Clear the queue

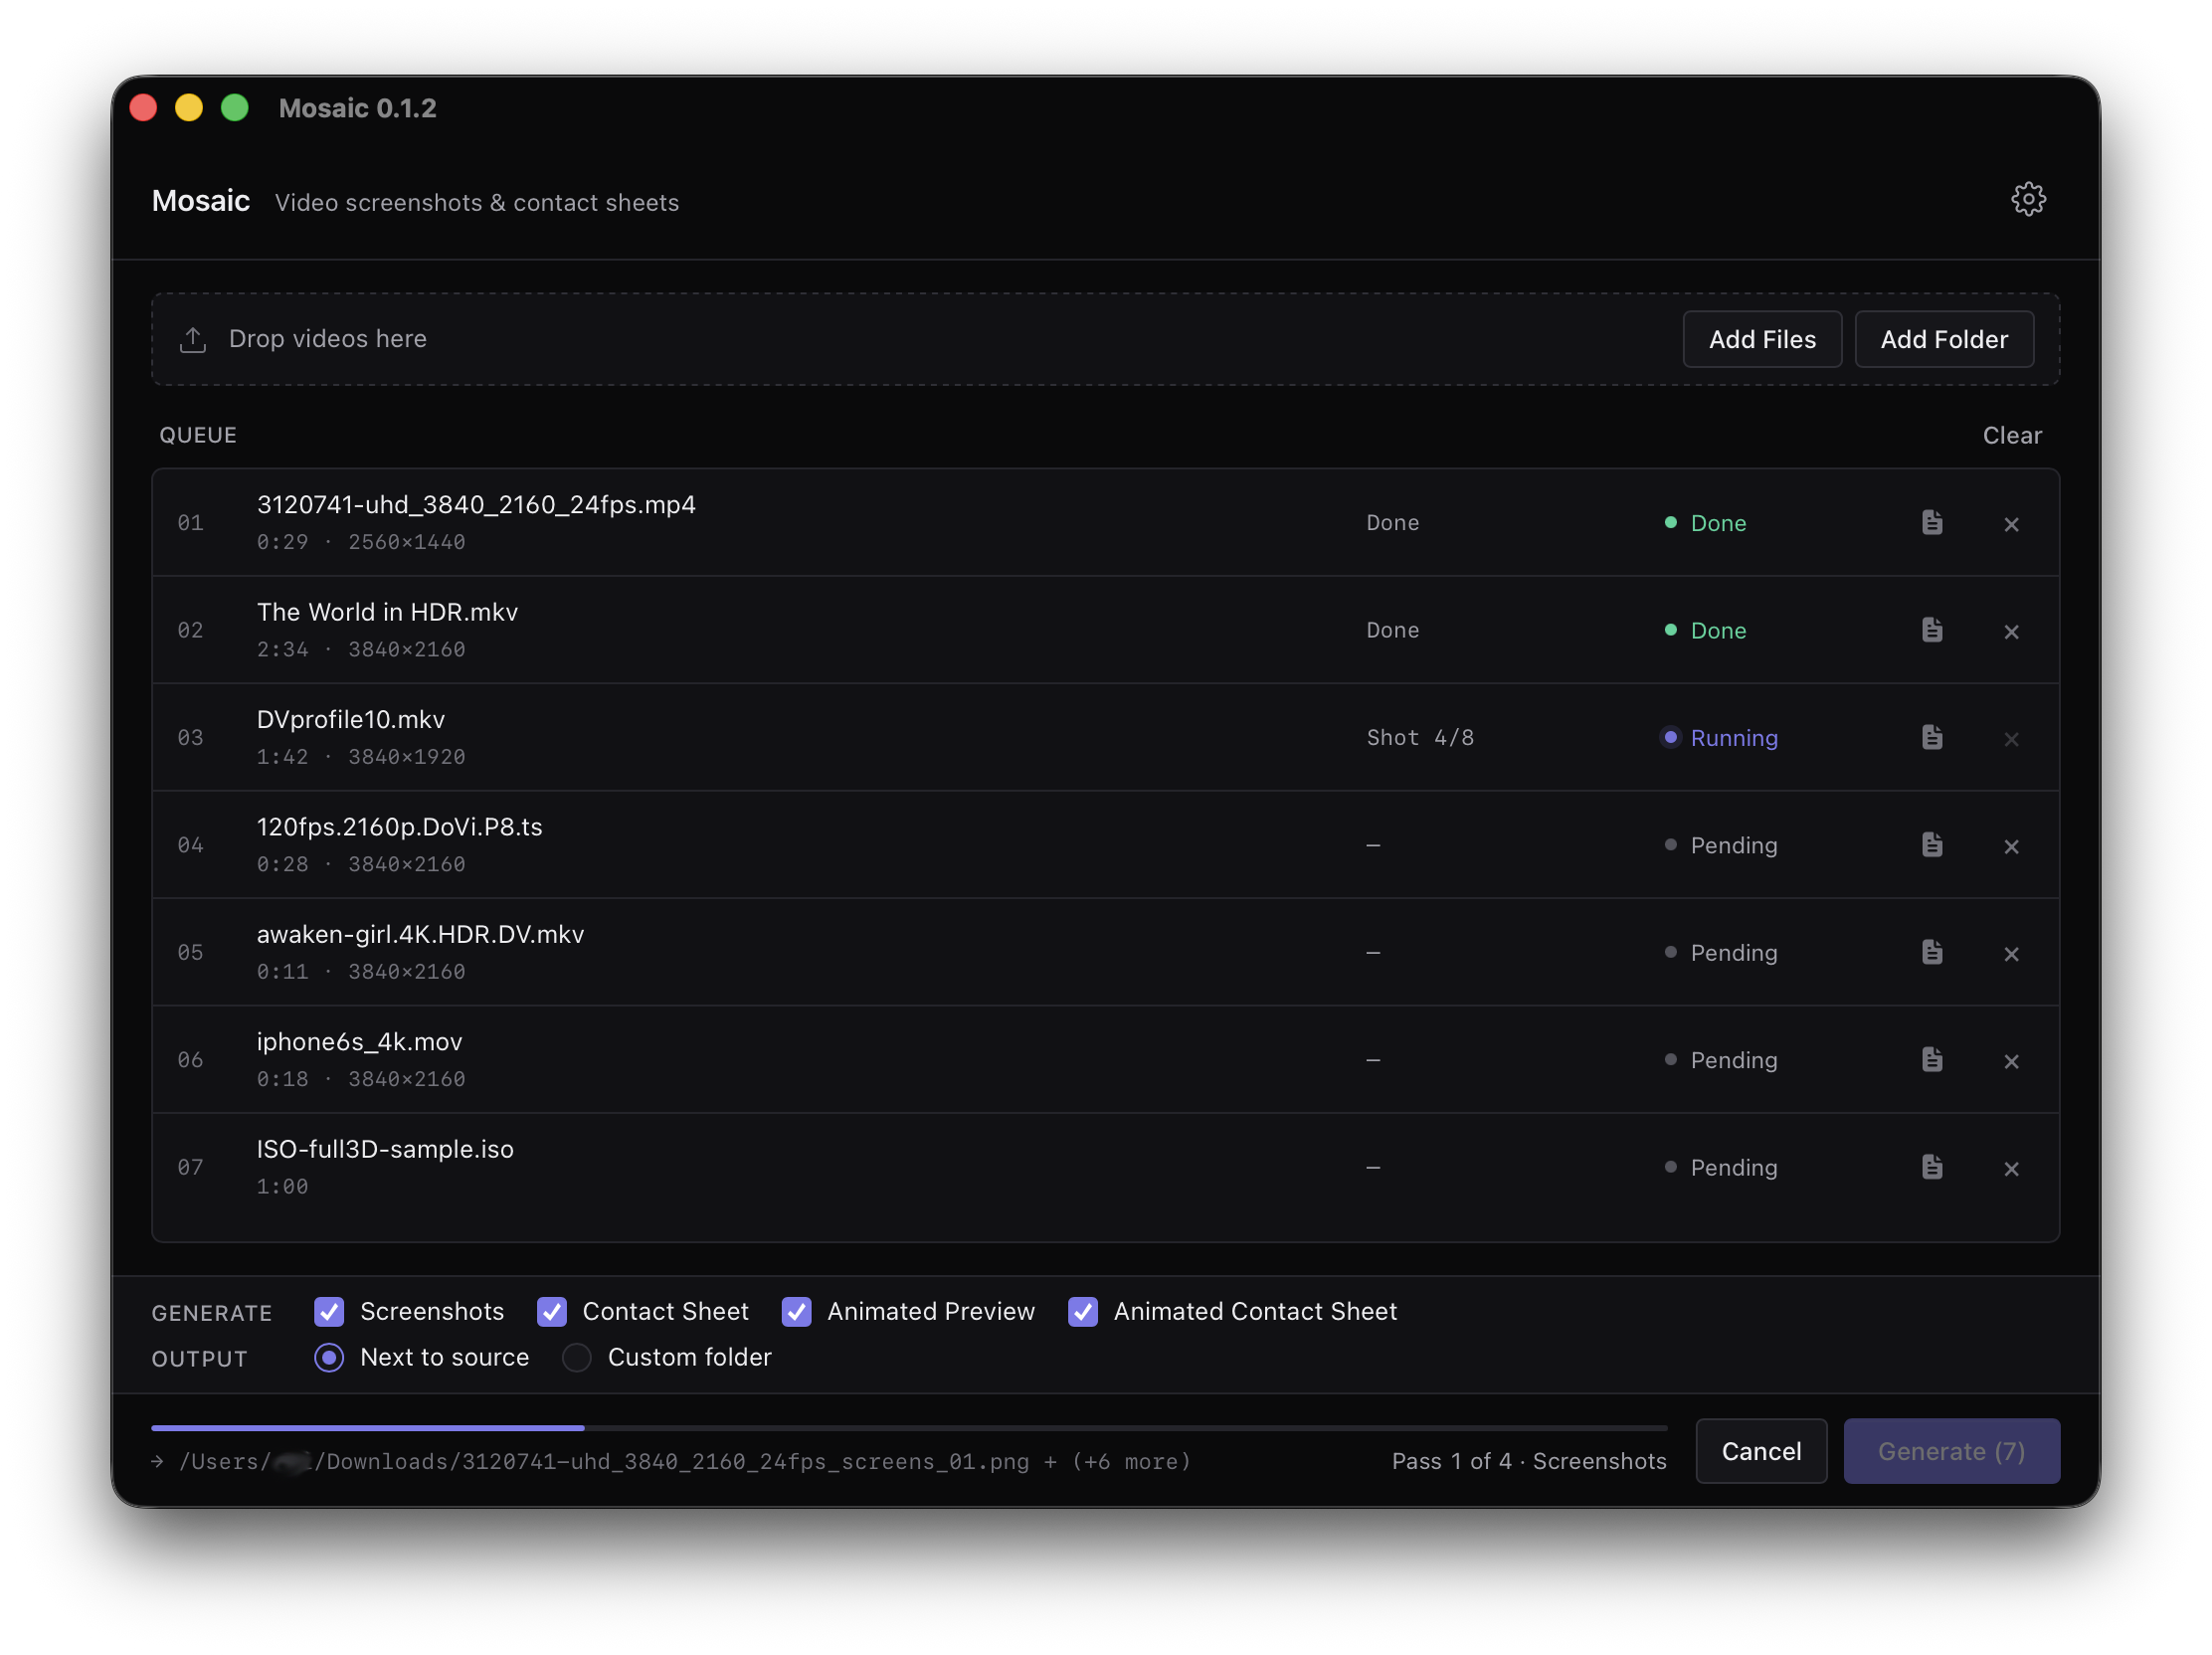tap(2011, 435)
